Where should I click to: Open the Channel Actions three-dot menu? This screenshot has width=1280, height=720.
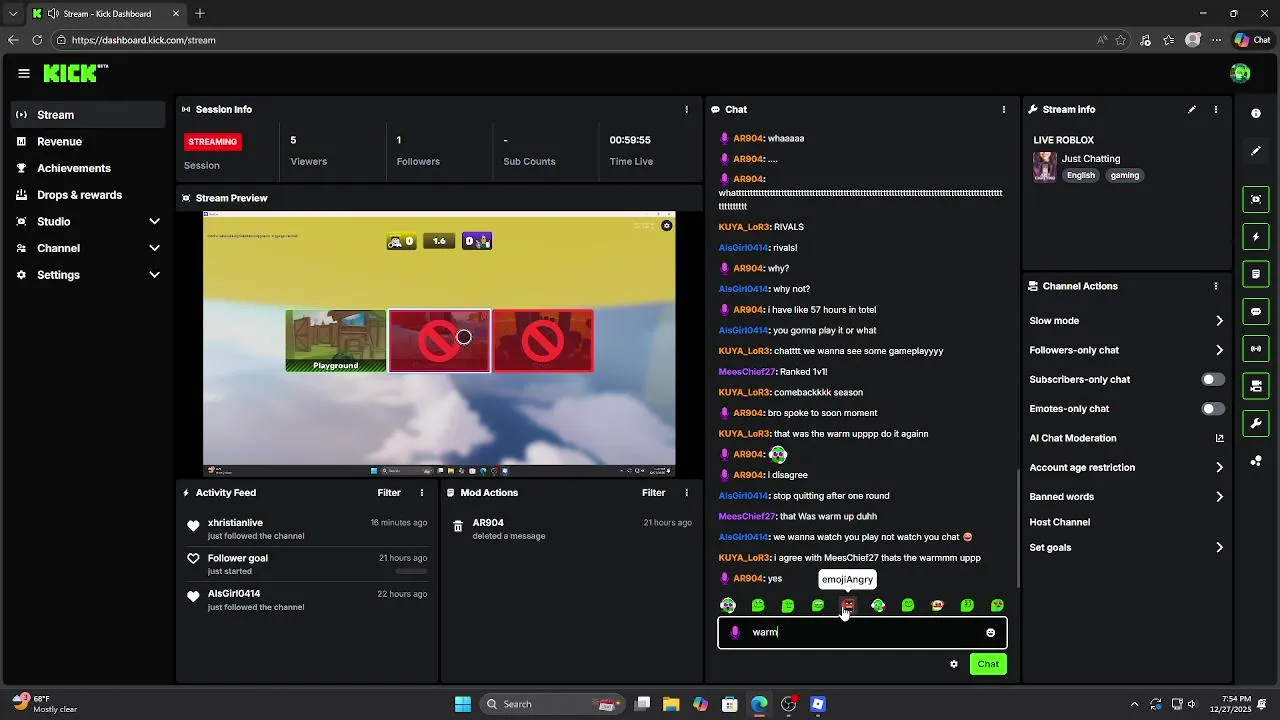point(1216,286)
